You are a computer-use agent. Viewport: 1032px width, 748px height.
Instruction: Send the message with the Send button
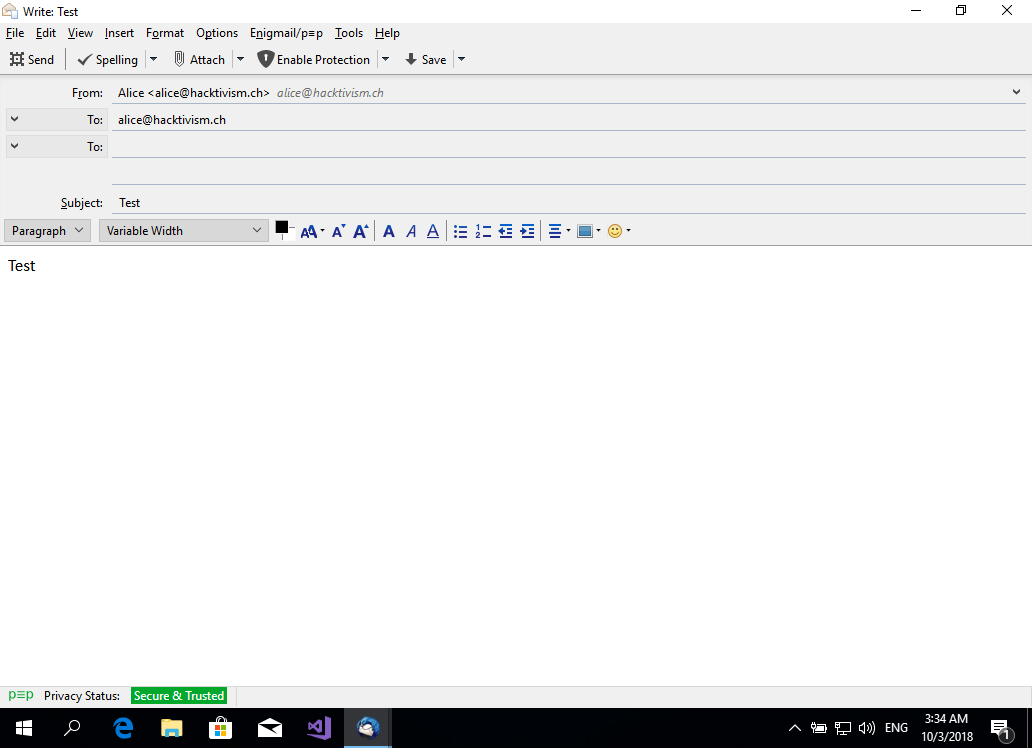(32, 59)
